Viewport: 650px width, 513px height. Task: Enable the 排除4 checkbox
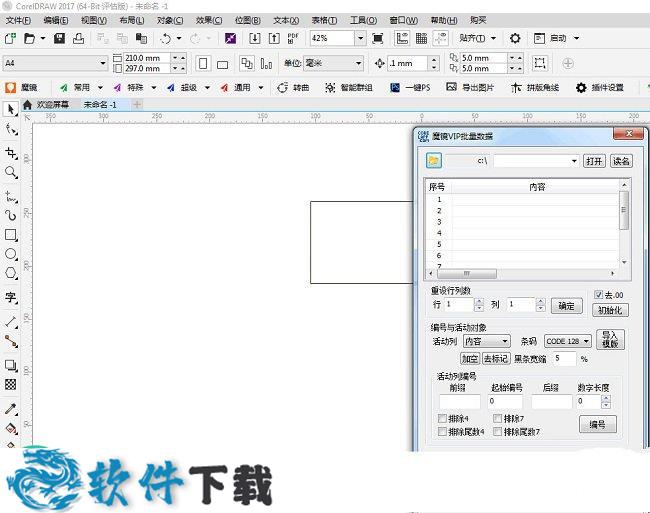click(x=442, y=418)
